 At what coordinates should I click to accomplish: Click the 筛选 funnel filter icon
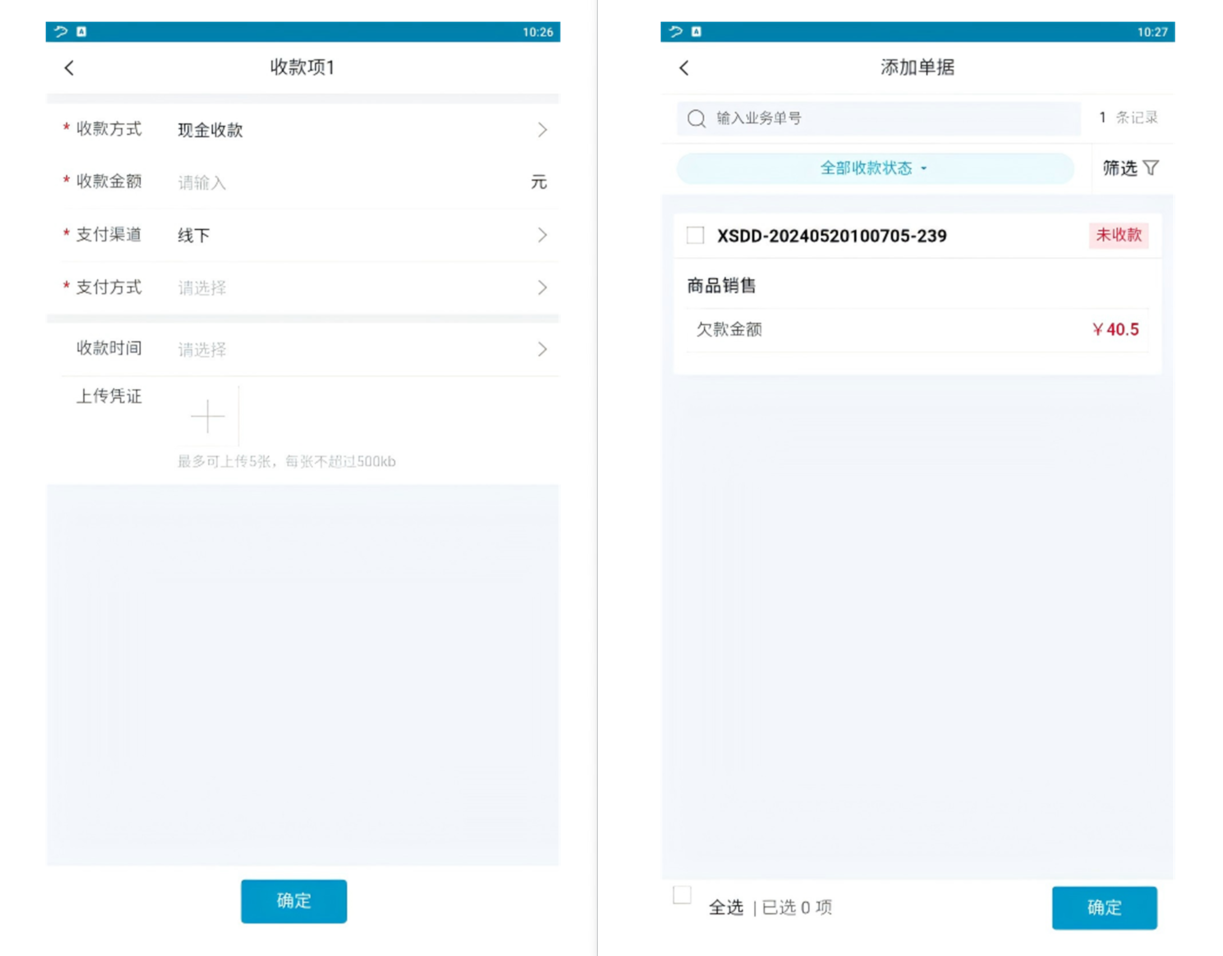[1150, 168]
